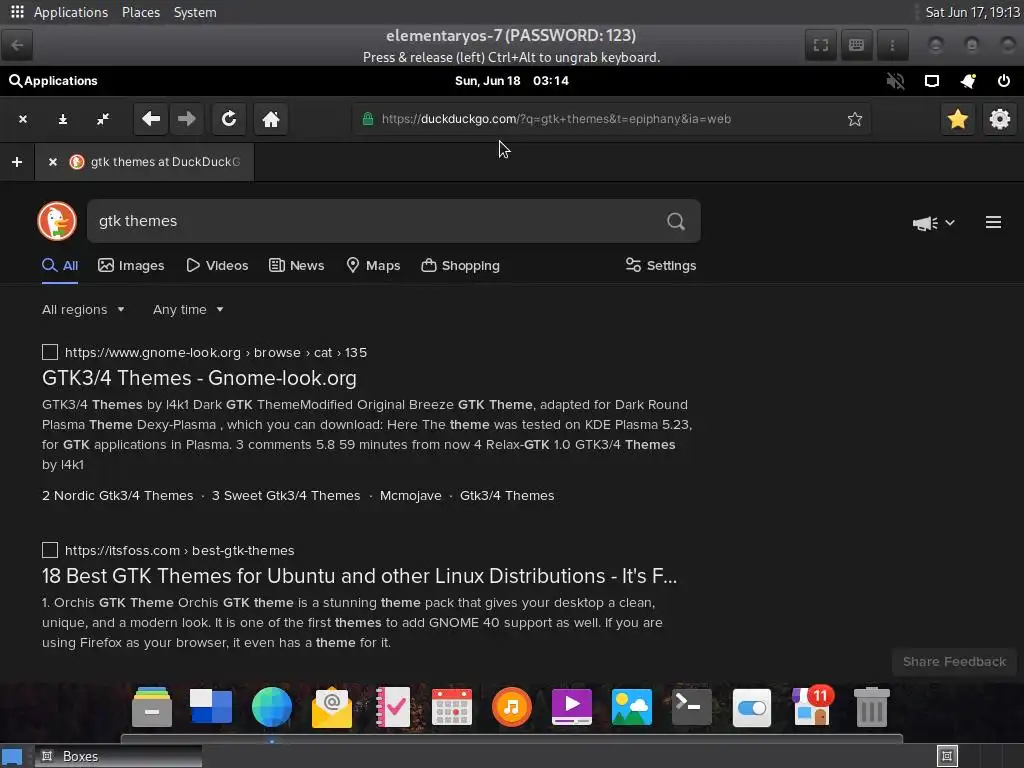Open the 3 Sweet Gtk3/4 Themes sitelink

pyautogui.click(x=286, y=496)
